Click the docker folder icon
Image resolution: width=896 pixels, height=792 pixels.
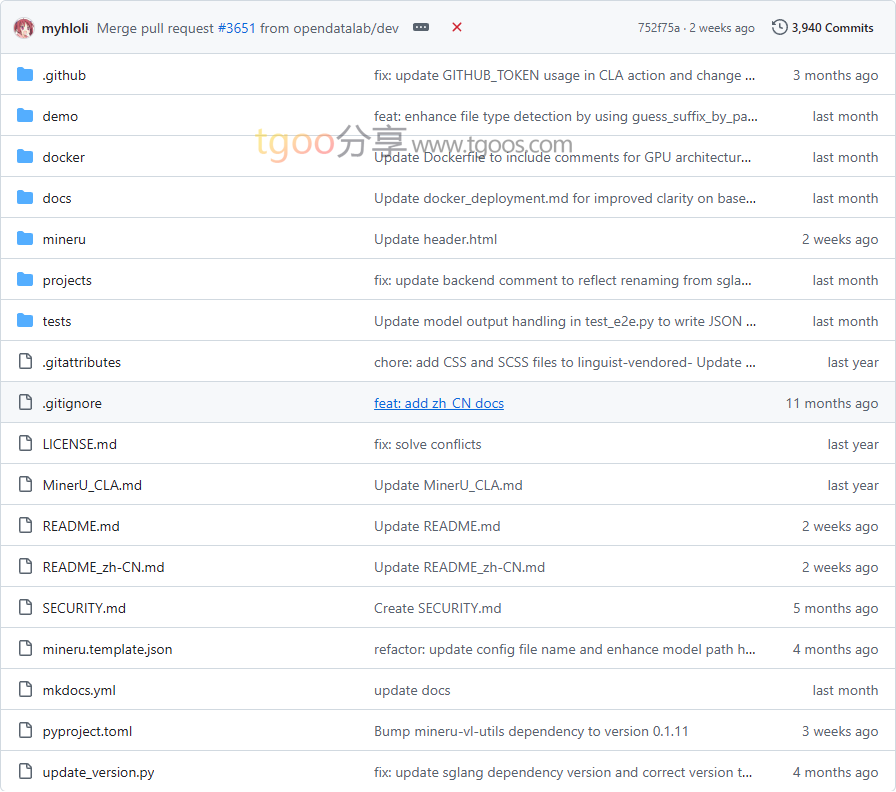(26, 157)
